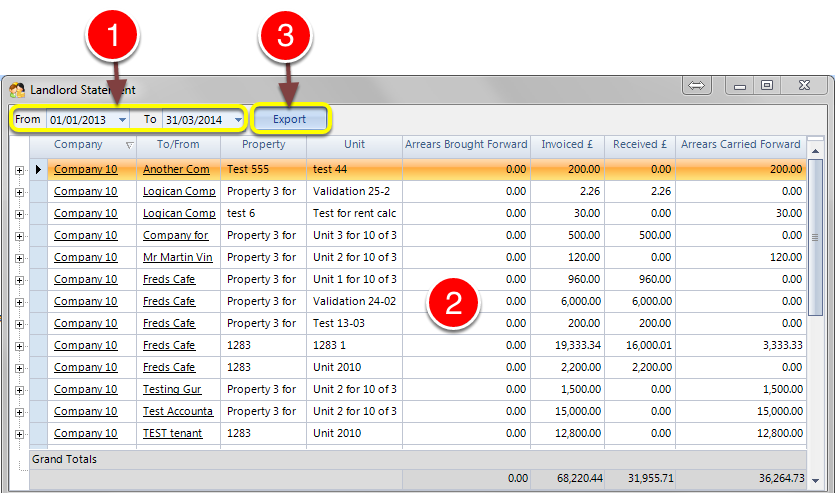Sort by the Property column header
This screenshot has width=835, height=493.
tap(264, 144)
